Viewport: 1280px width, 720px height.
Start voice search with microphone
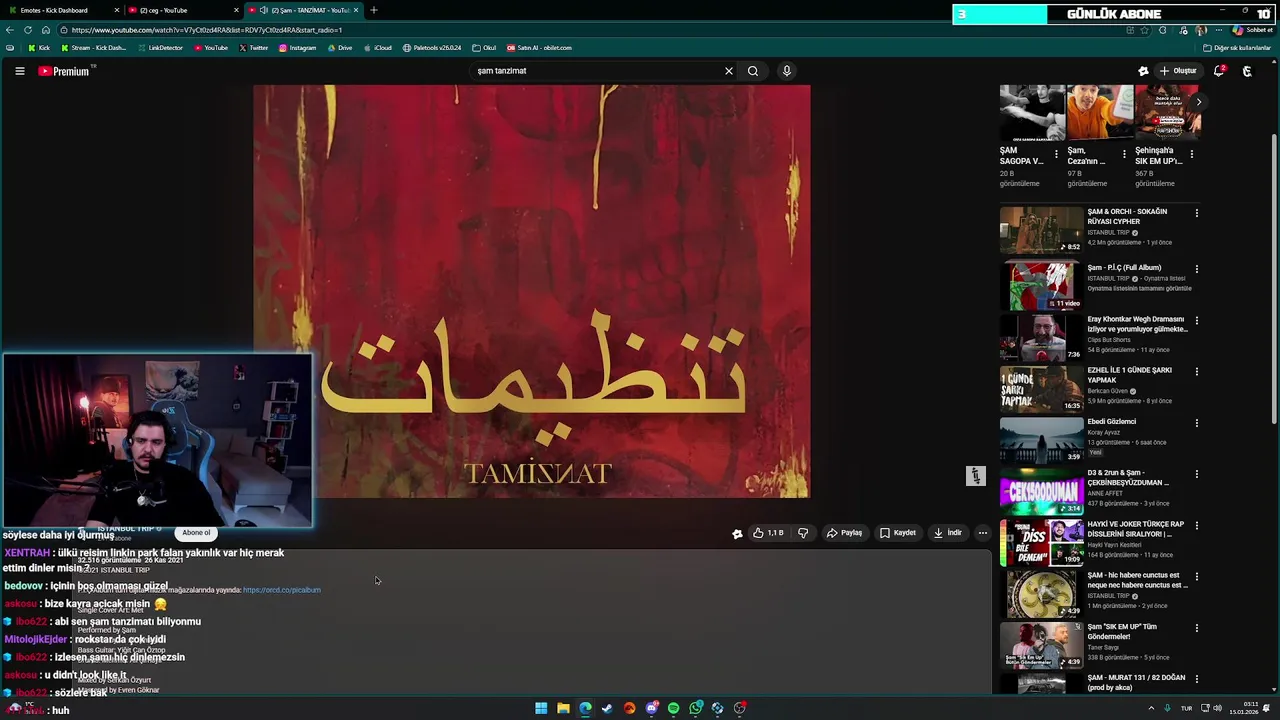click(x=787, y=71)
